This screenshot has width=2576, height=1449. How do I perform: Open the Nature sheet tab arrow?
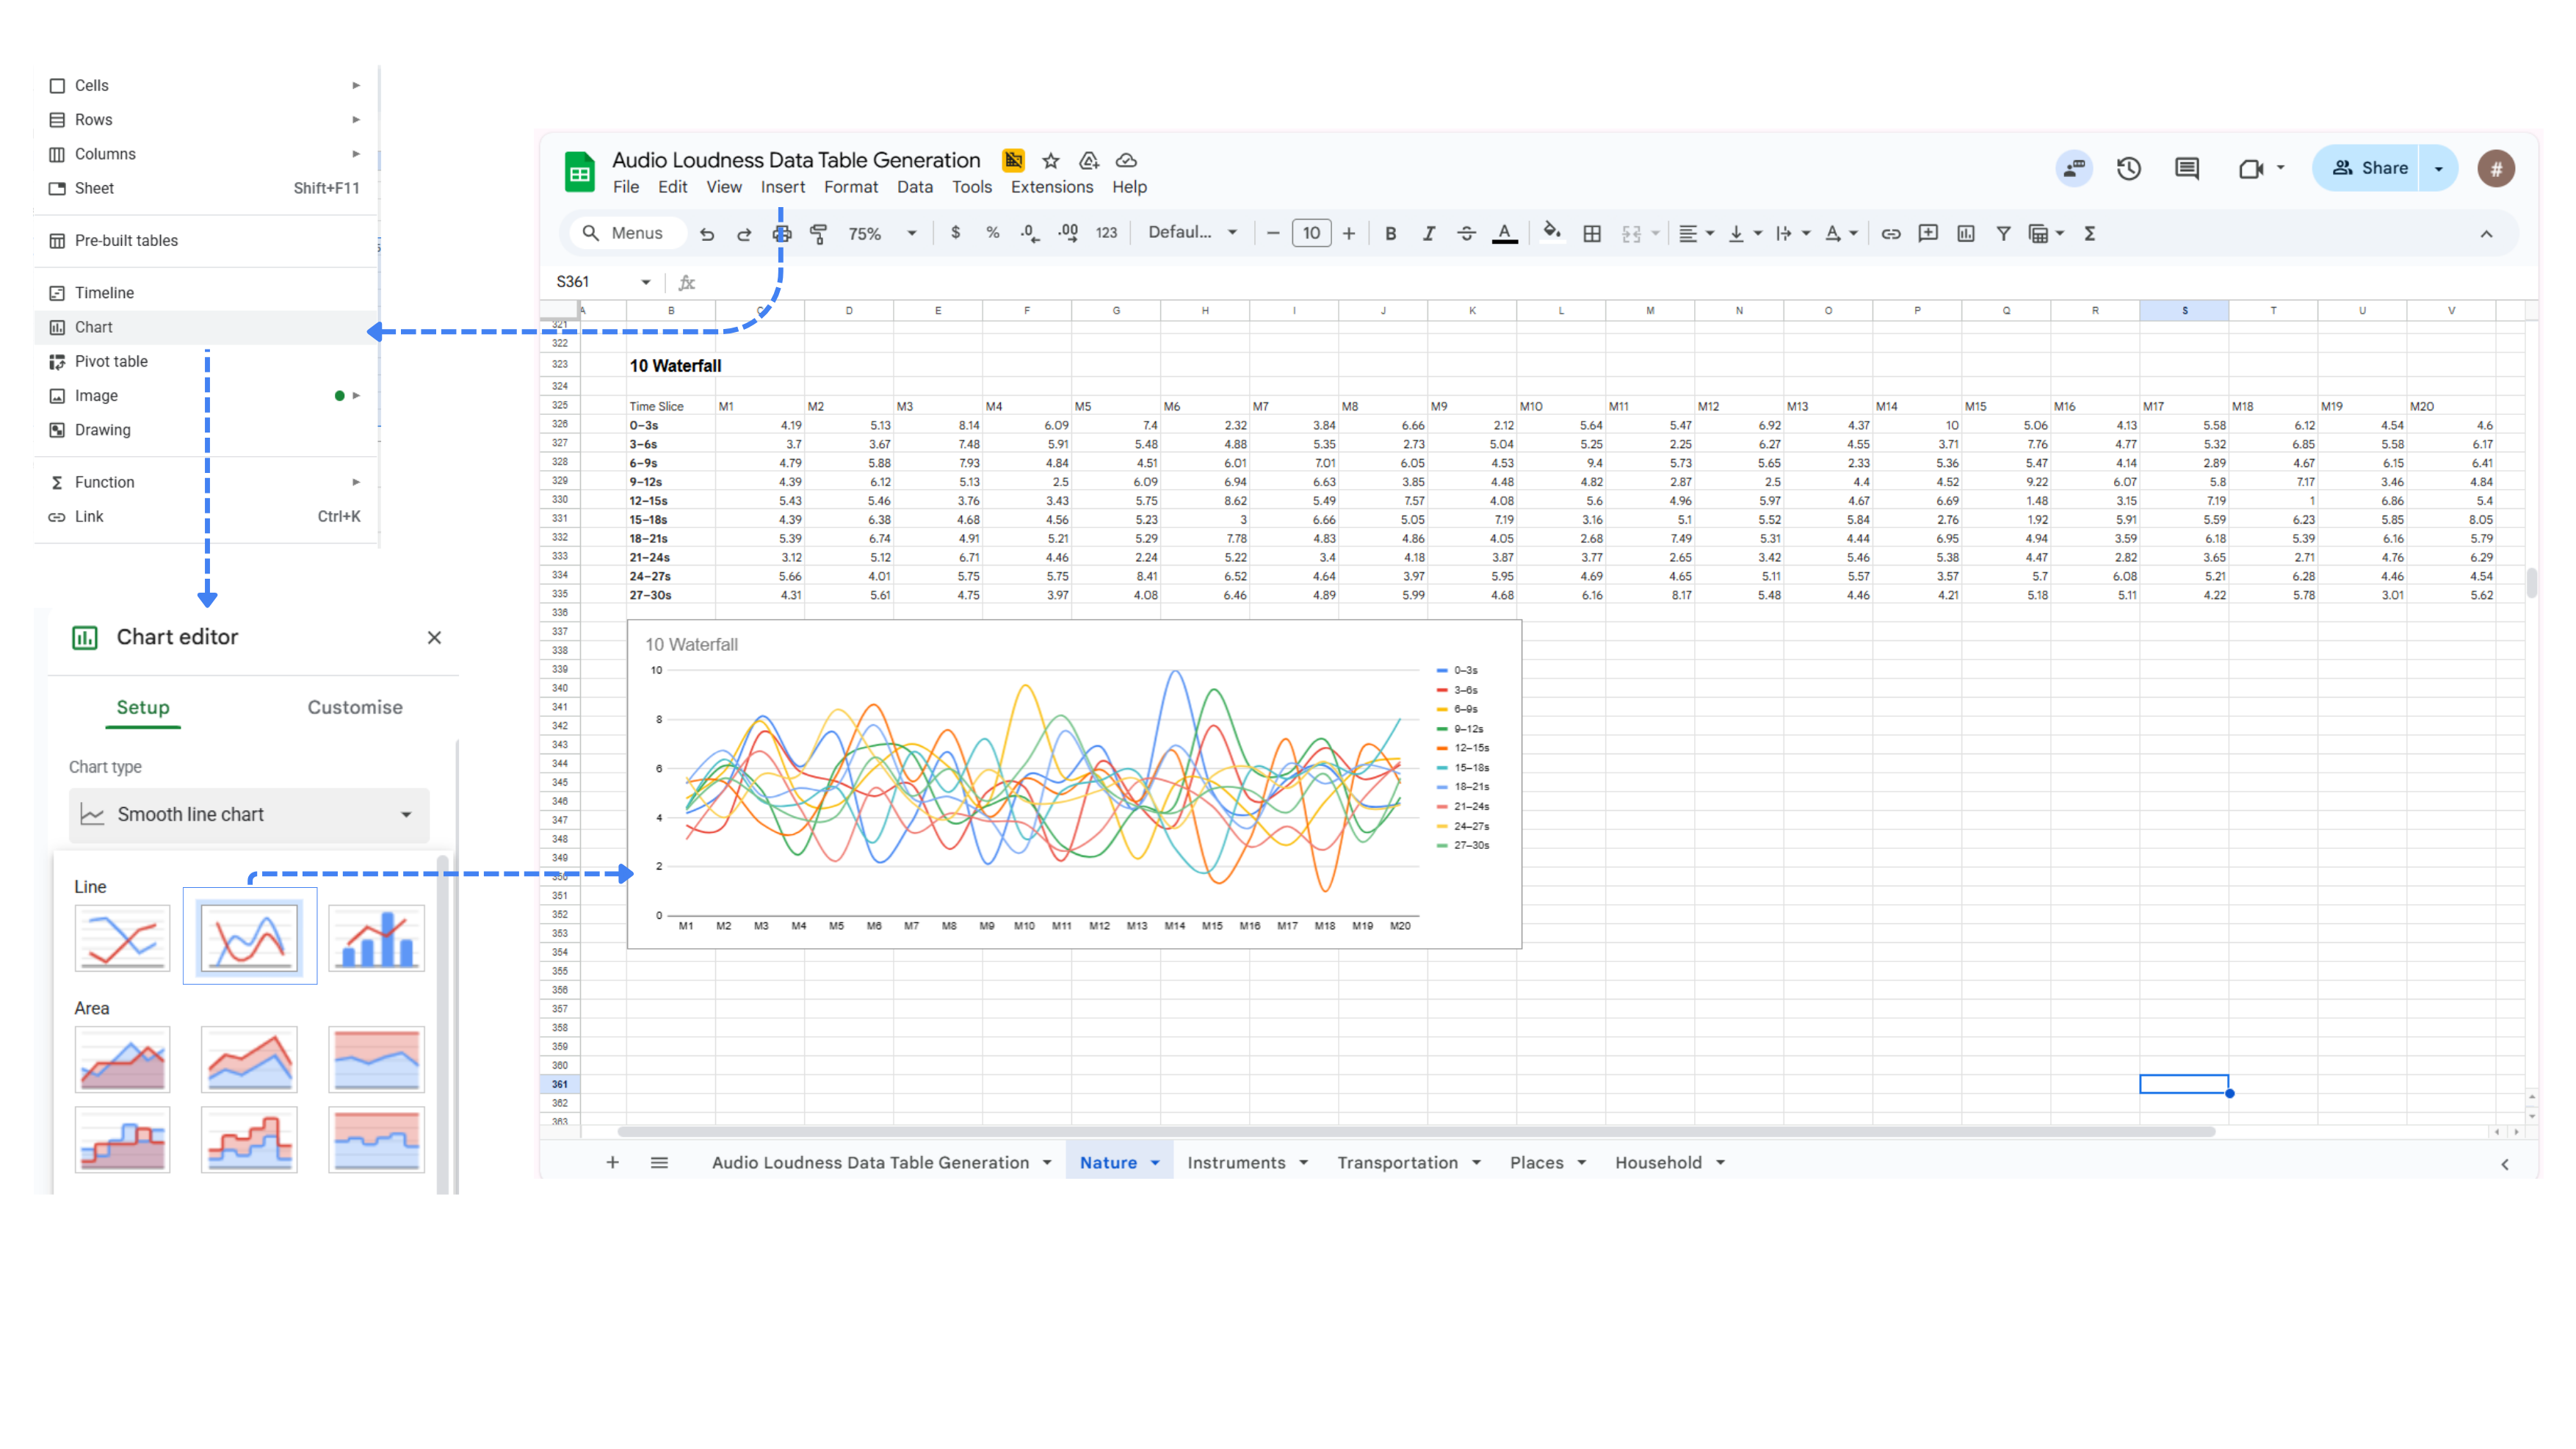click(1155, 1163)
